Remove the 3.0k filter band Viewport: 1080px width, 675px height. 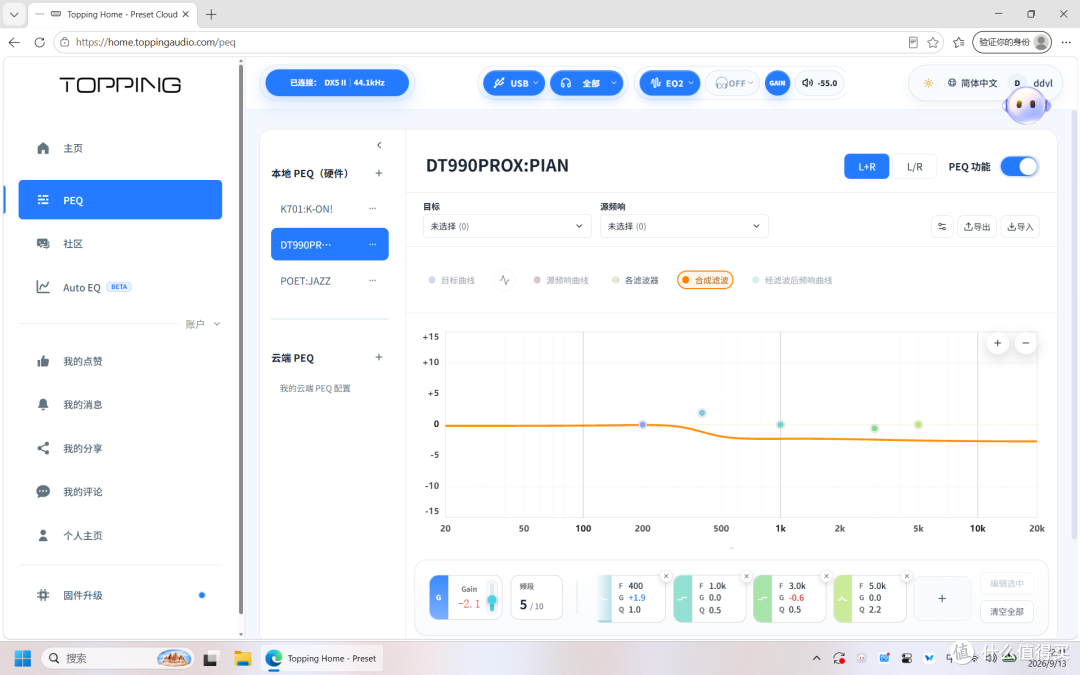click(x=827, y=576)
